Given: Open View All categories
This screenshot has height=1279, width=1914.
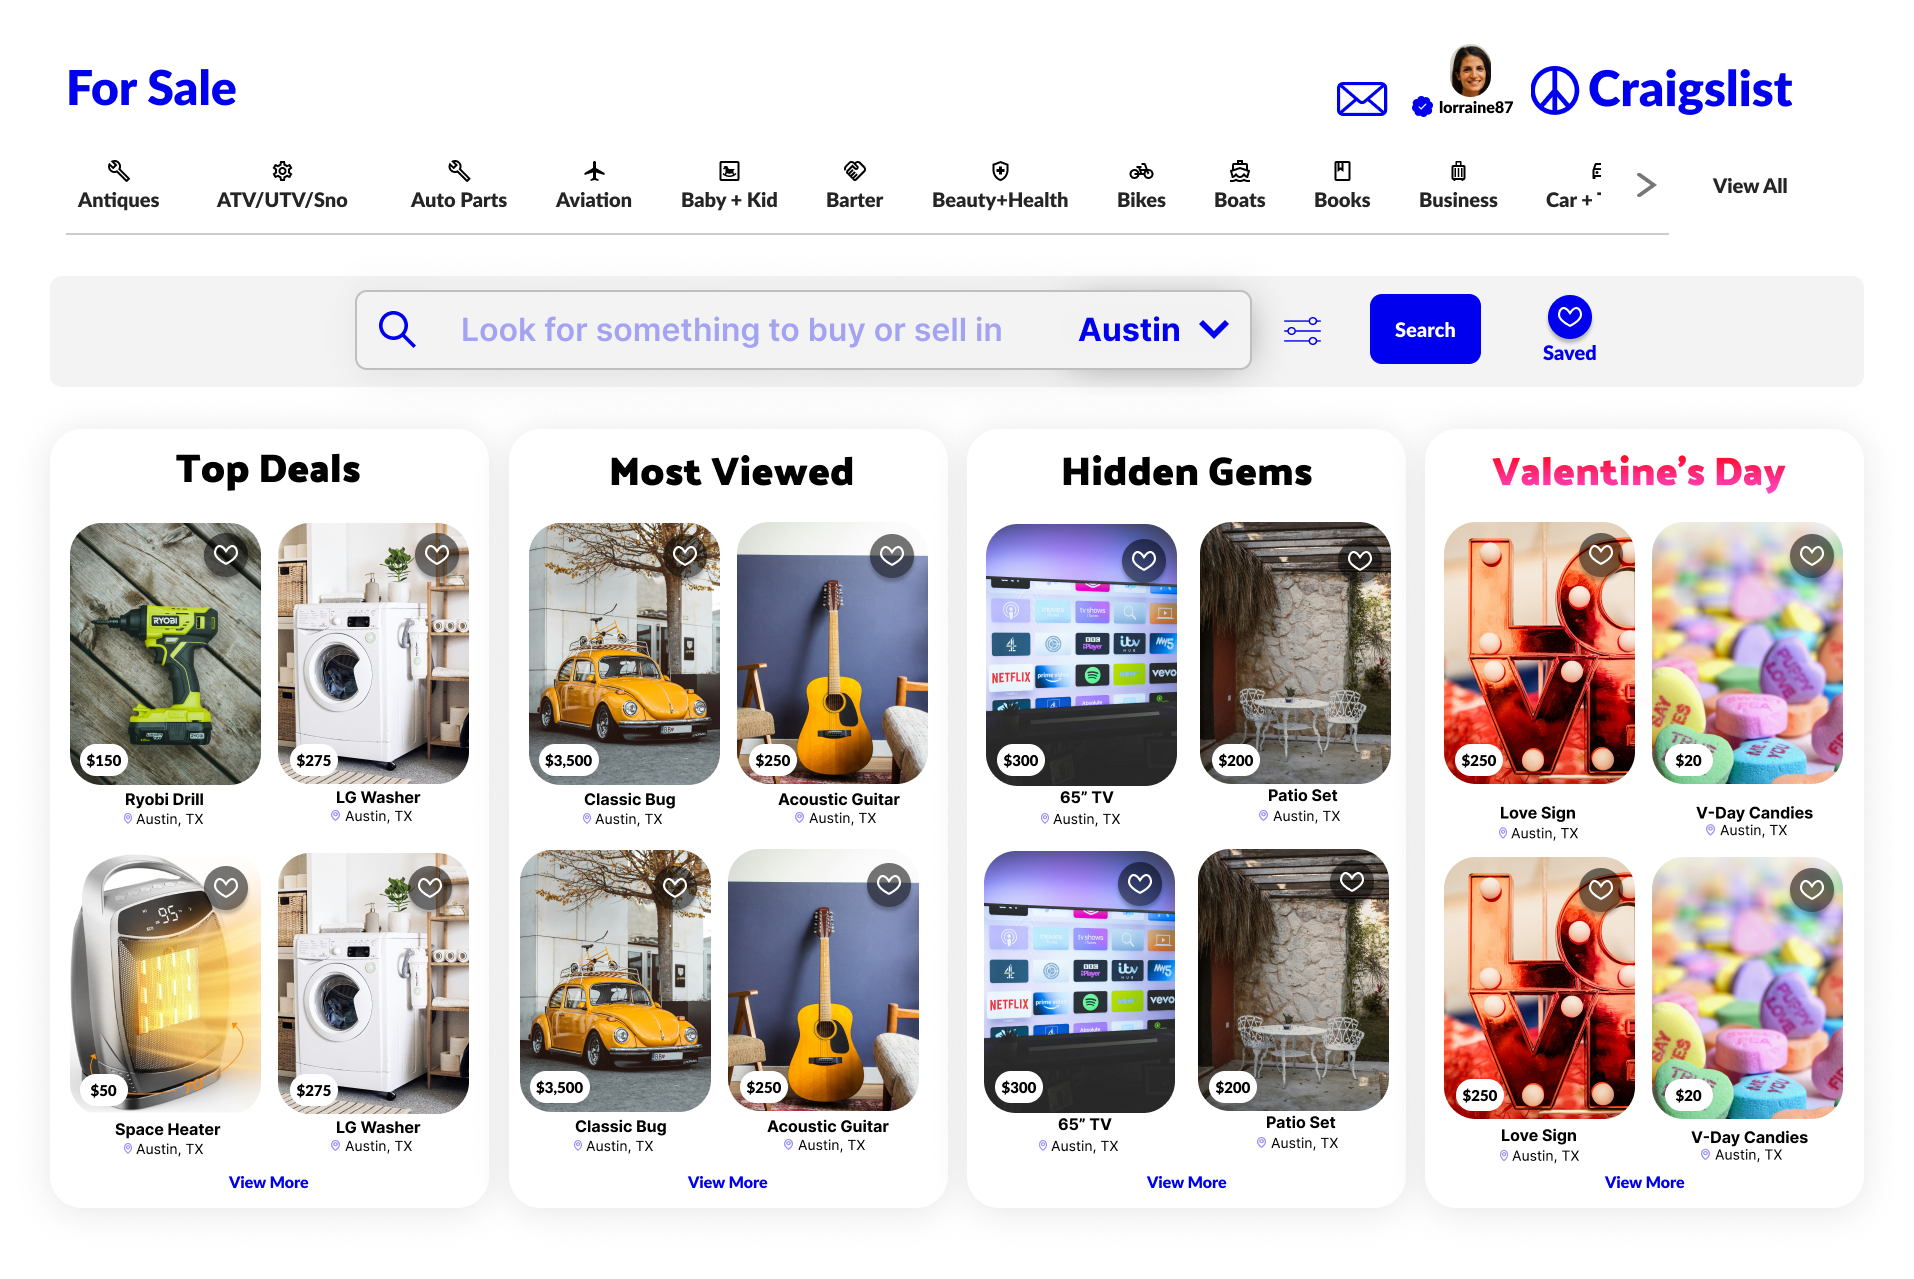Looking at the screenshot, I should (1750, 186).
